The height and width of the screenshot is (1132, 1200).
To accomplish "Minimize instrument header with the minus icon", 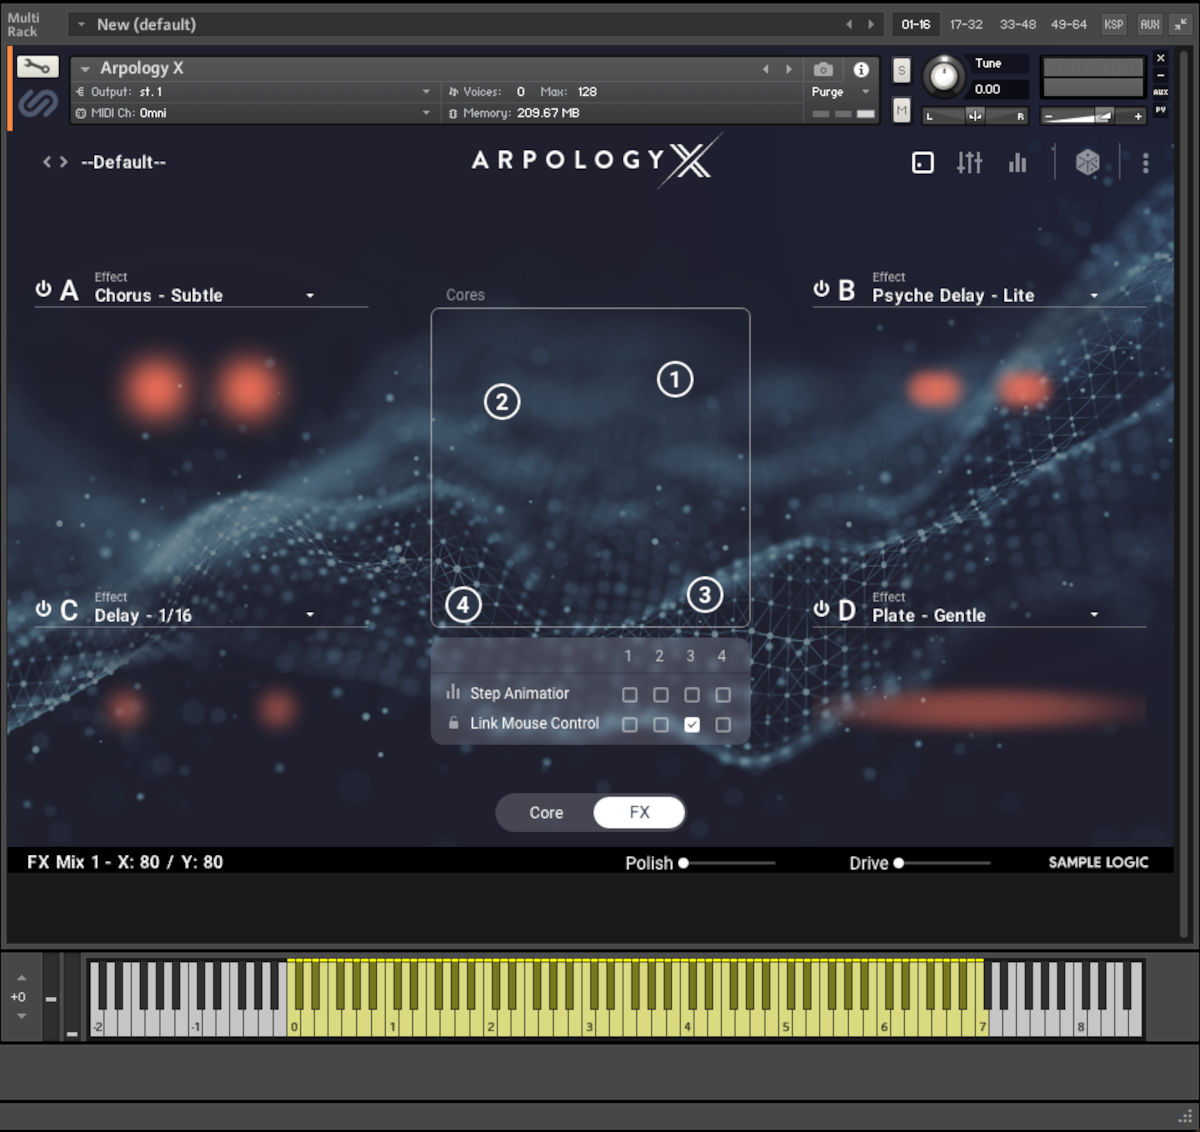I will tap(1161, 75).
